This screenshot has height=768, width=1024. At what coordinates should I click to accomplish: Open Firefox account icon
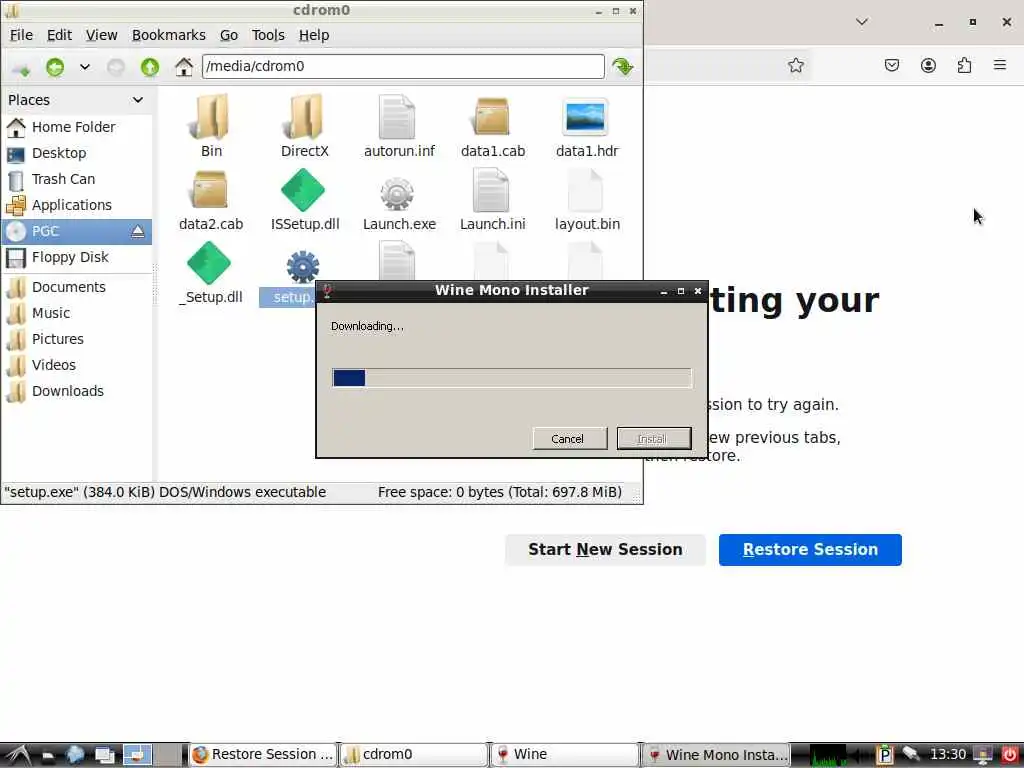click(x=928, y=65)
